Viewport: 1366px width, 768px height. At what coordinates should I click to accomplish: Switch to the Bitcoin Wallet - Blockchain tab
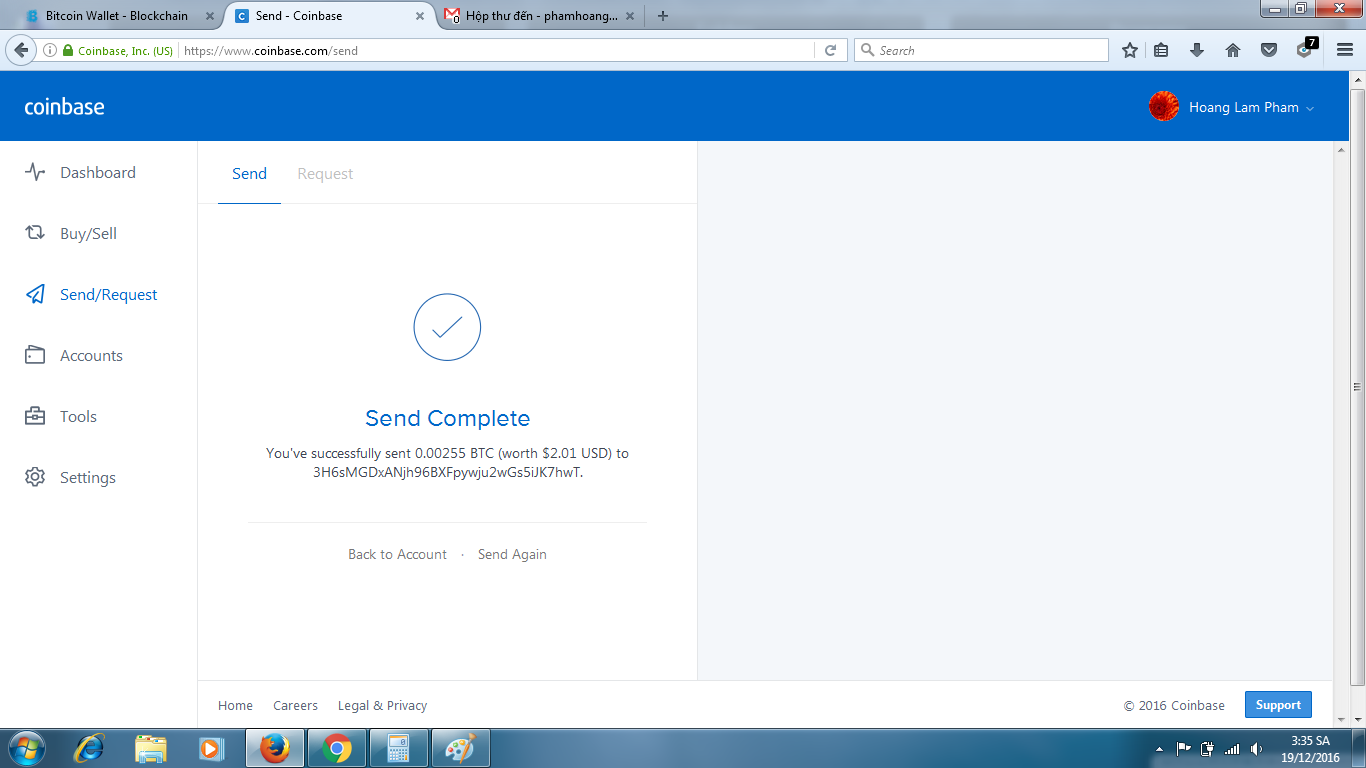tap(118, 16)
